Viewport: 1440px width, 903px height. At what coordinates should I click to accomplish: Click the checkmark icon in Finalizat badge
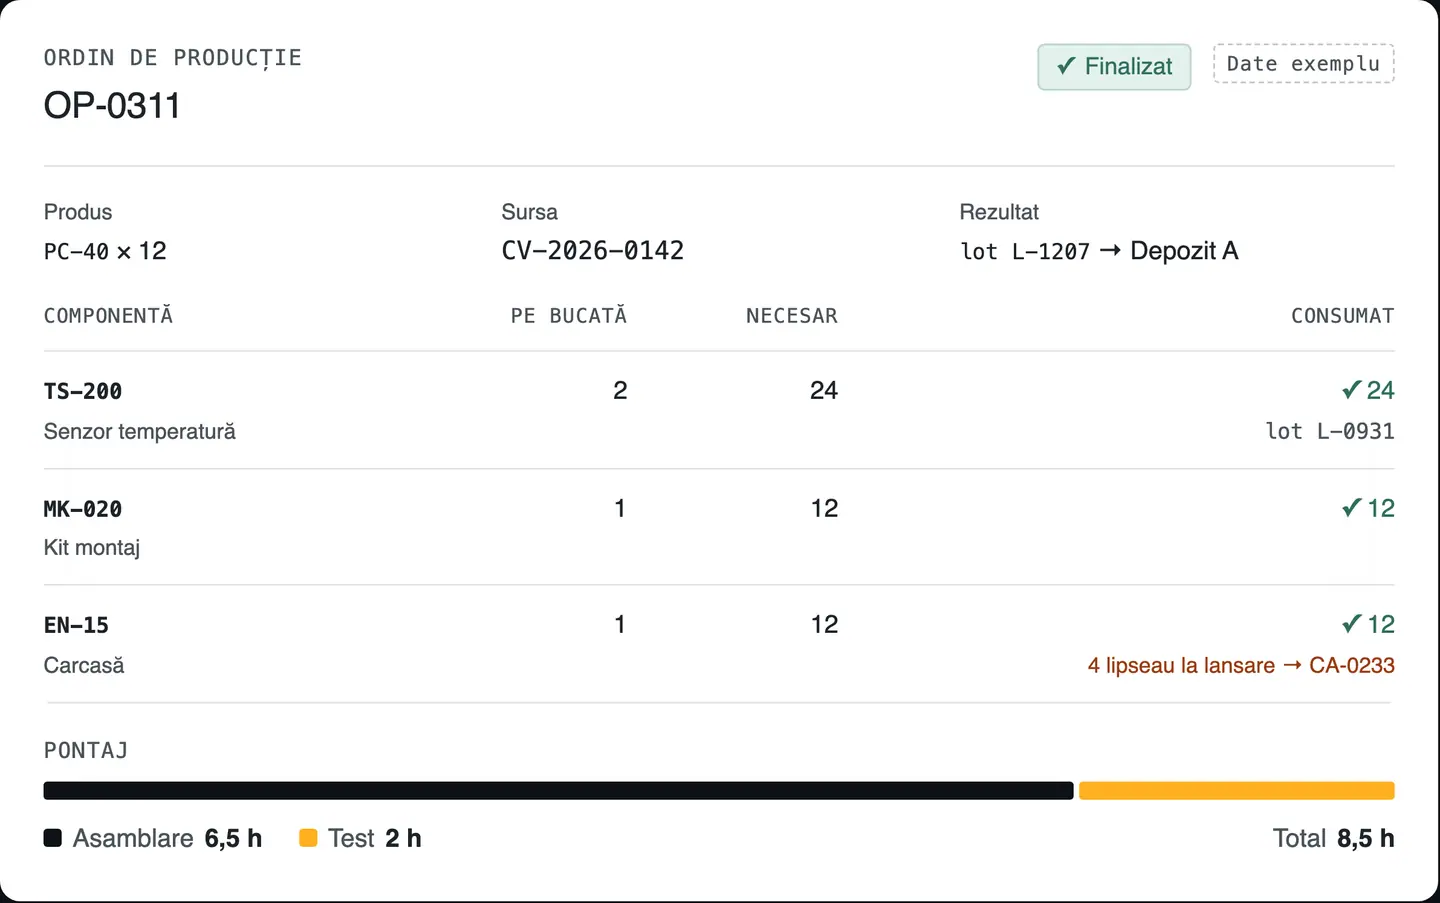click(1066, 66)
